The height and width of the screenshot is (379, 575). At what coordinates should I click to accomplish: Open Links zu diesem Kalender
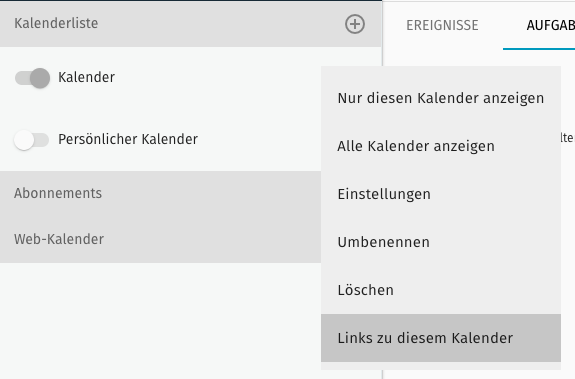pos(441,338)
